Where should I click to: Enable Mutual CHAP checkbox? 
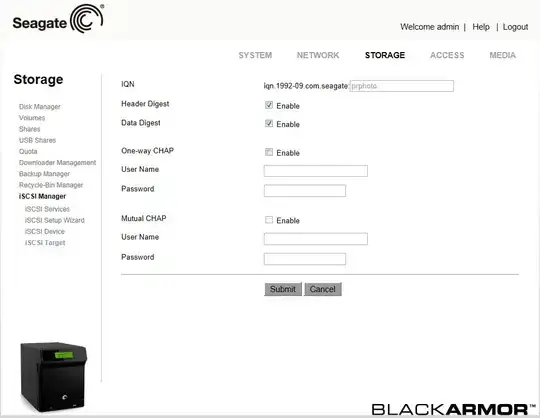269,220
